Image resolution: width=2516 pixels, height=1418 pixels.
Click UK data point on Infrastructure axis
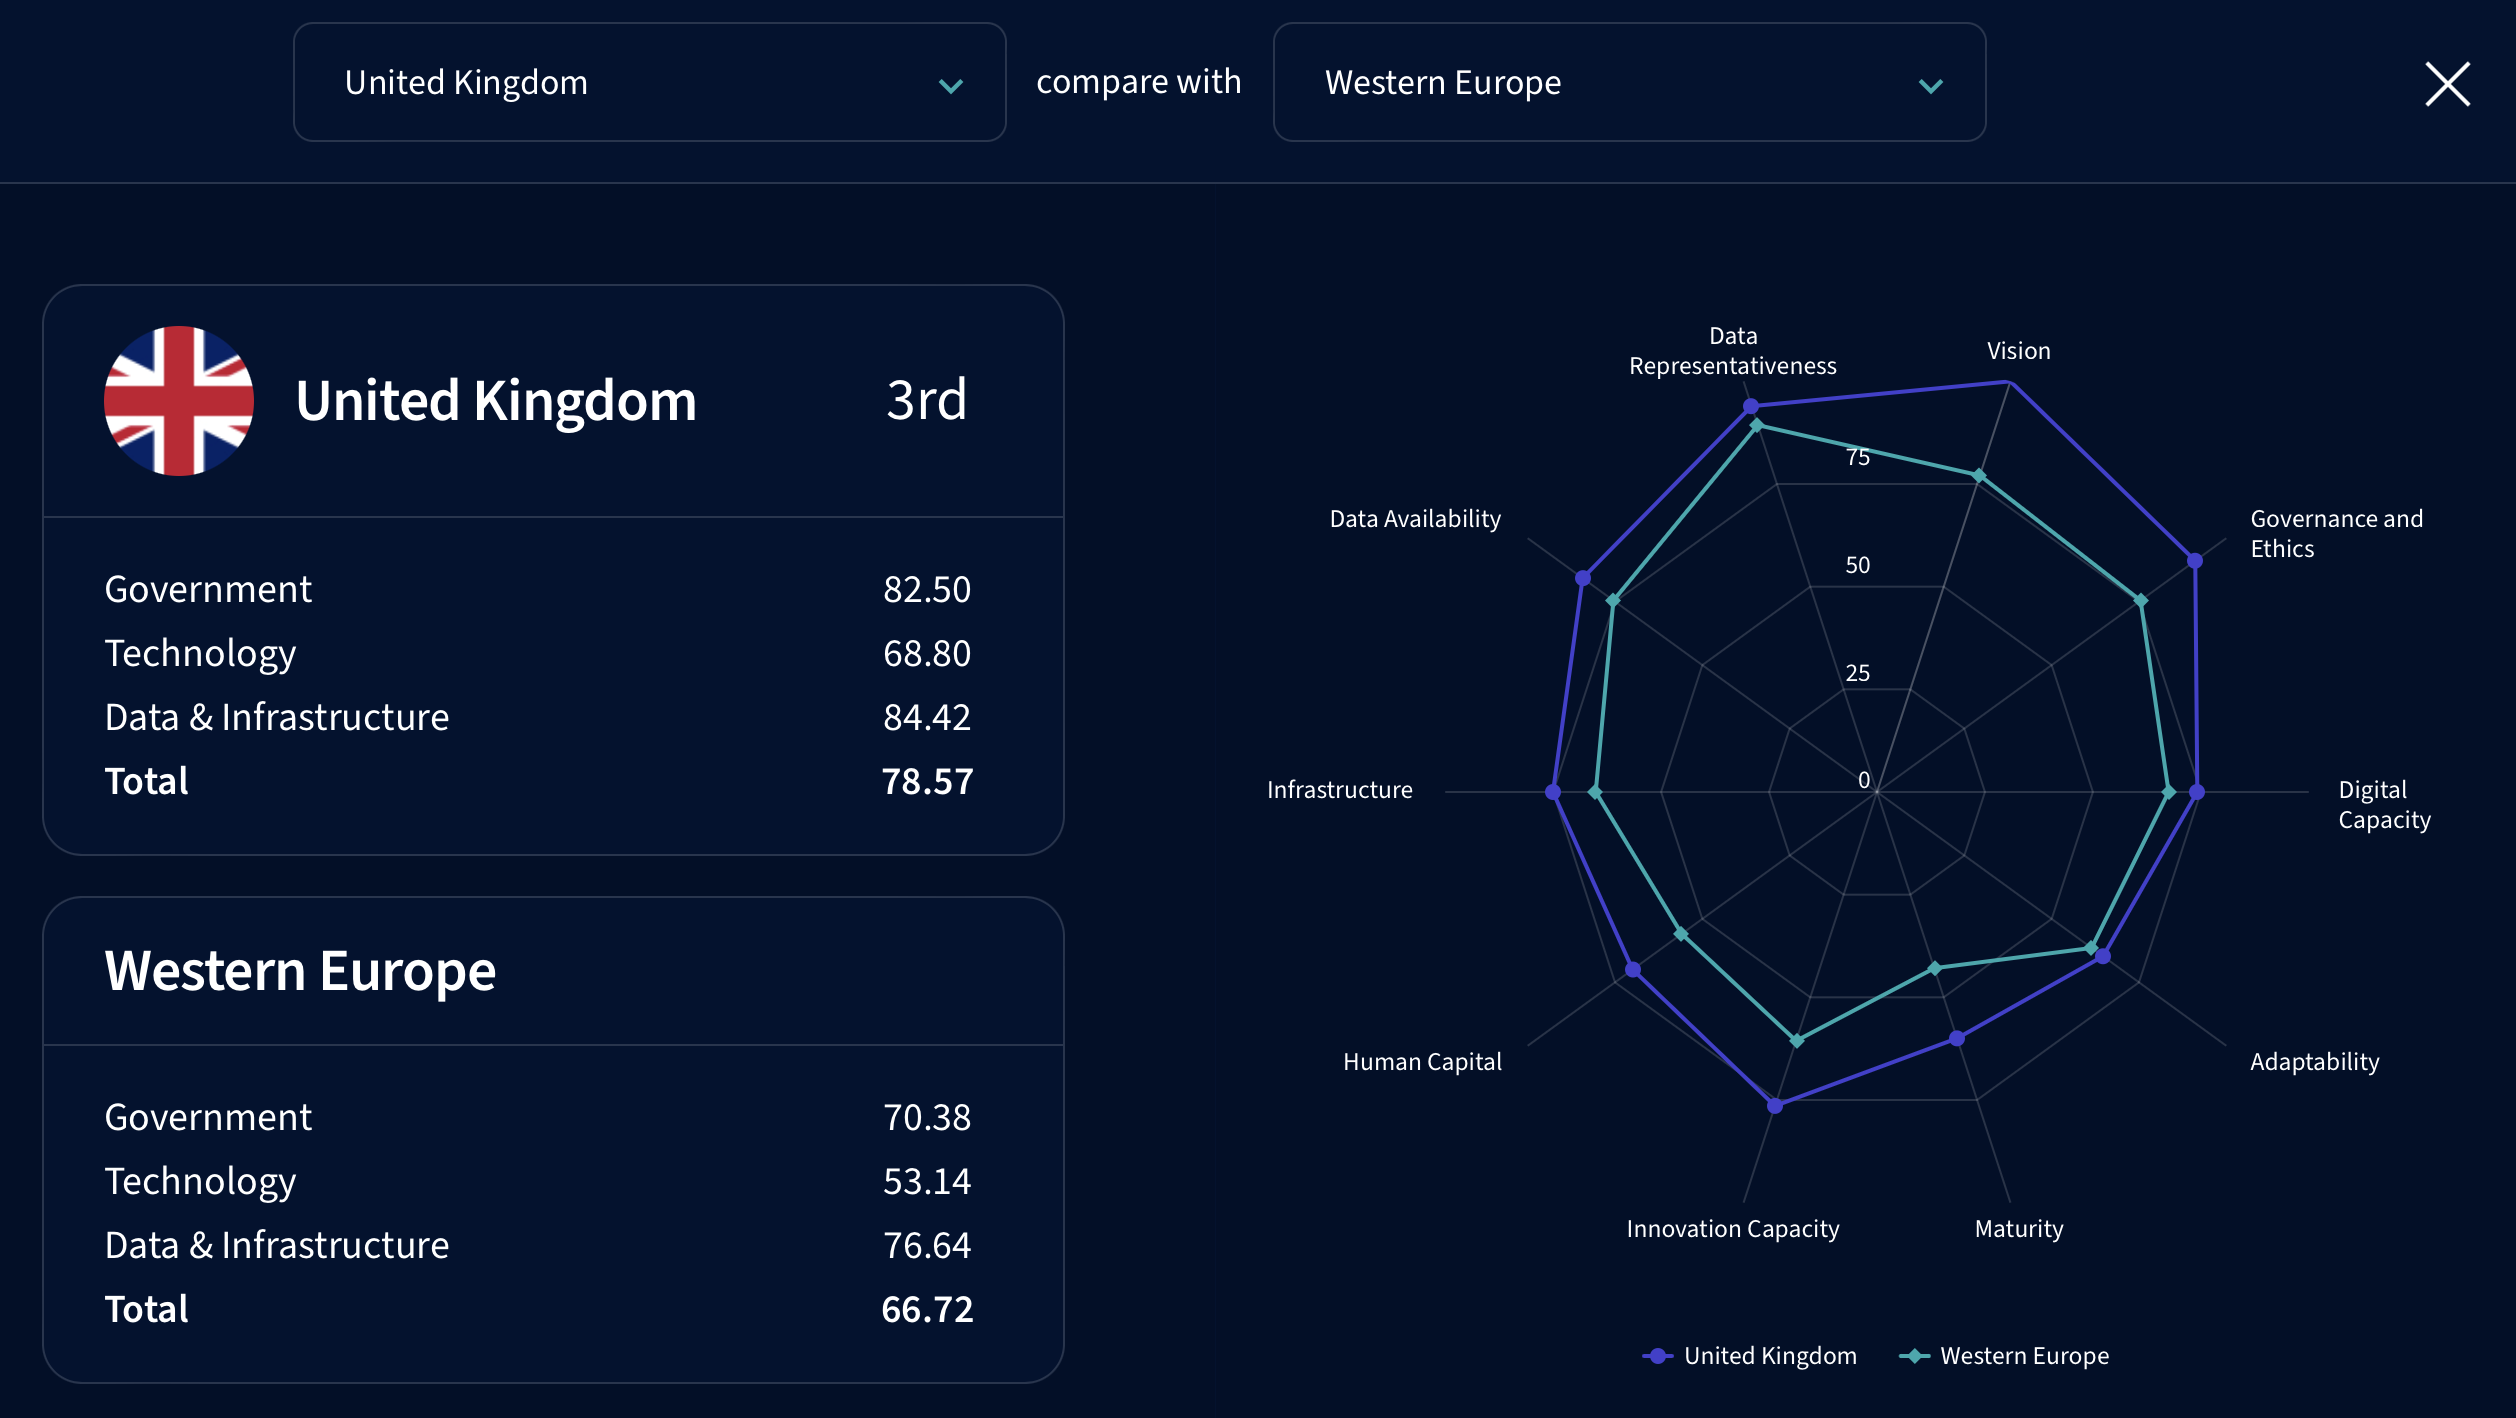(x=1552, y=792)
